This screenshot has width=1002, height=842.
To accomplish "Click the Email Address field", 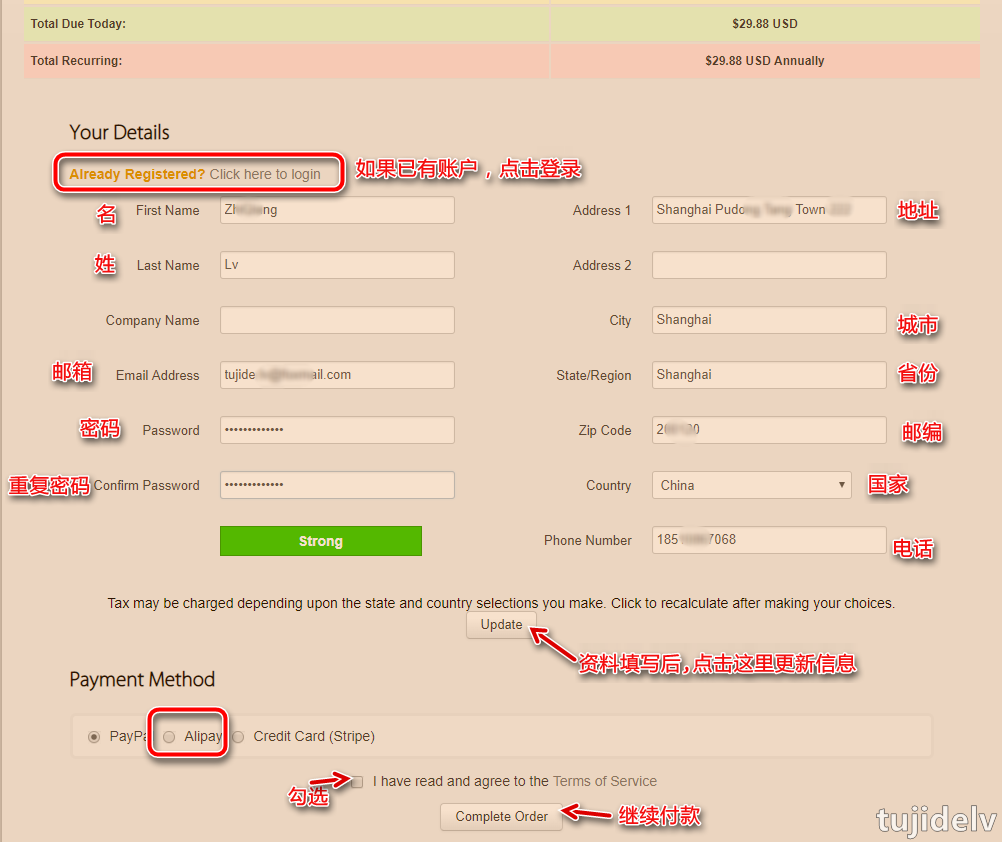I will pyautogui.click(x=337, y=375).
